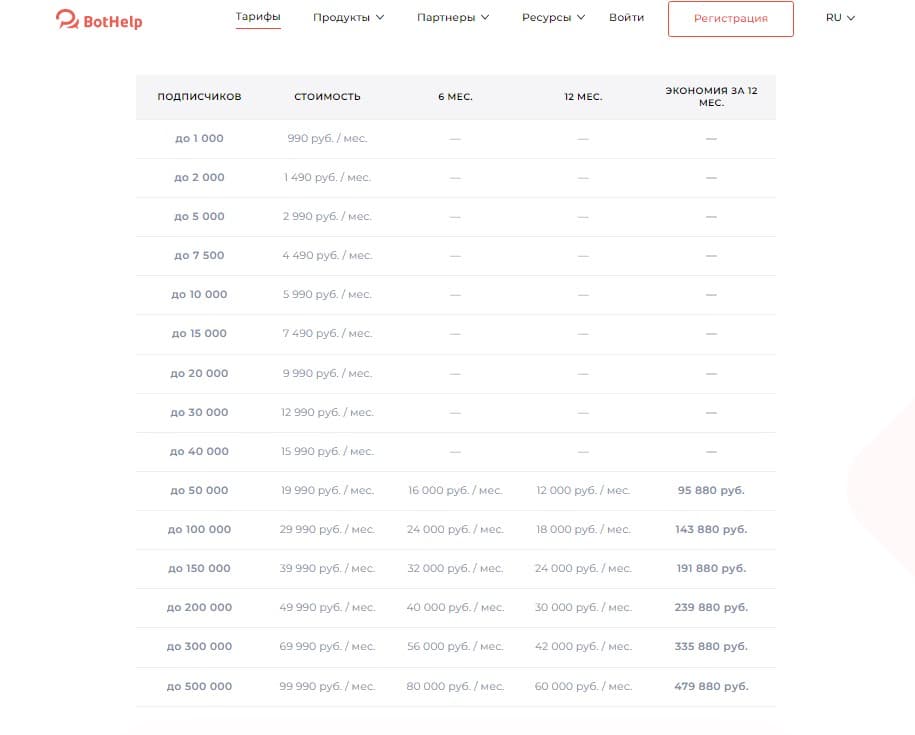The height and width of the screenshot is (735, 915).
Task: Click the '7 490 руб. / мес.' price
Action: 327,334
